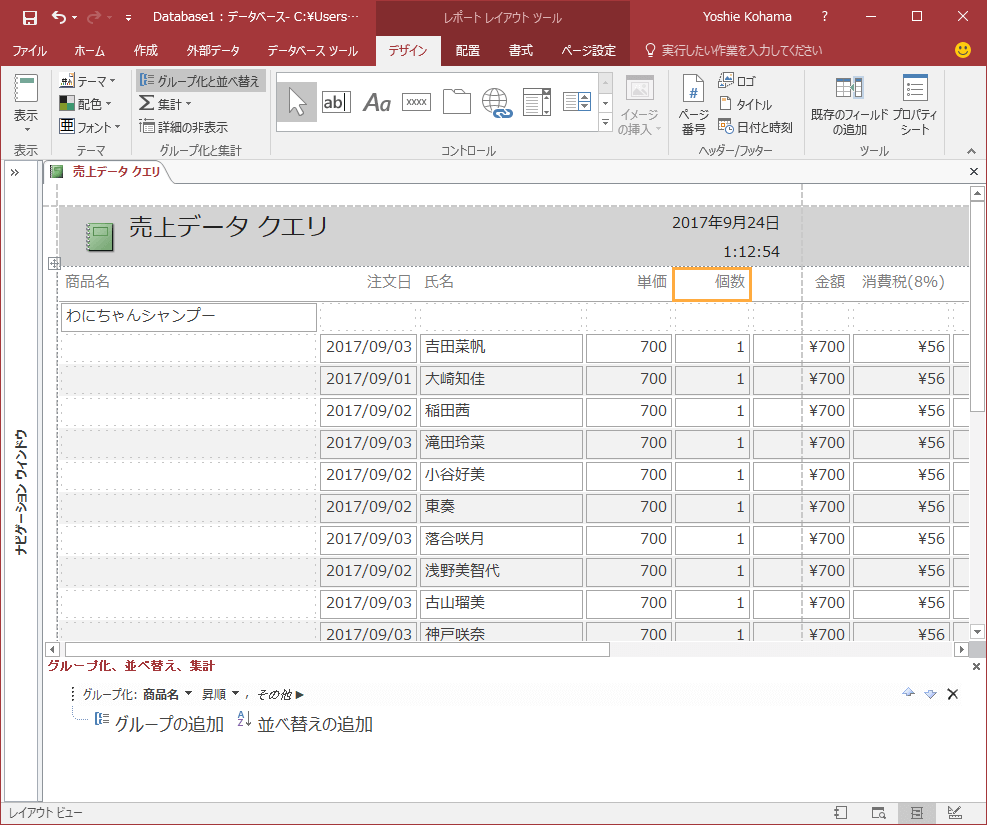Show the next row of the Controls gallery
This screenshot has width=987, height=825.
(606, 103)
